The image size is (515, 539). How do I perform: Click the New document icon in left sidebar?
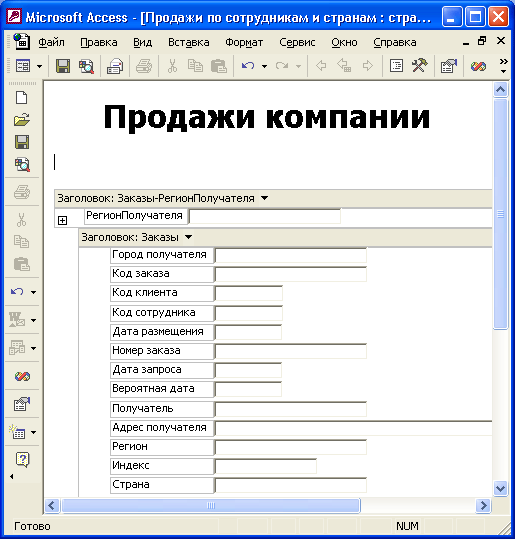coord(22,98)
